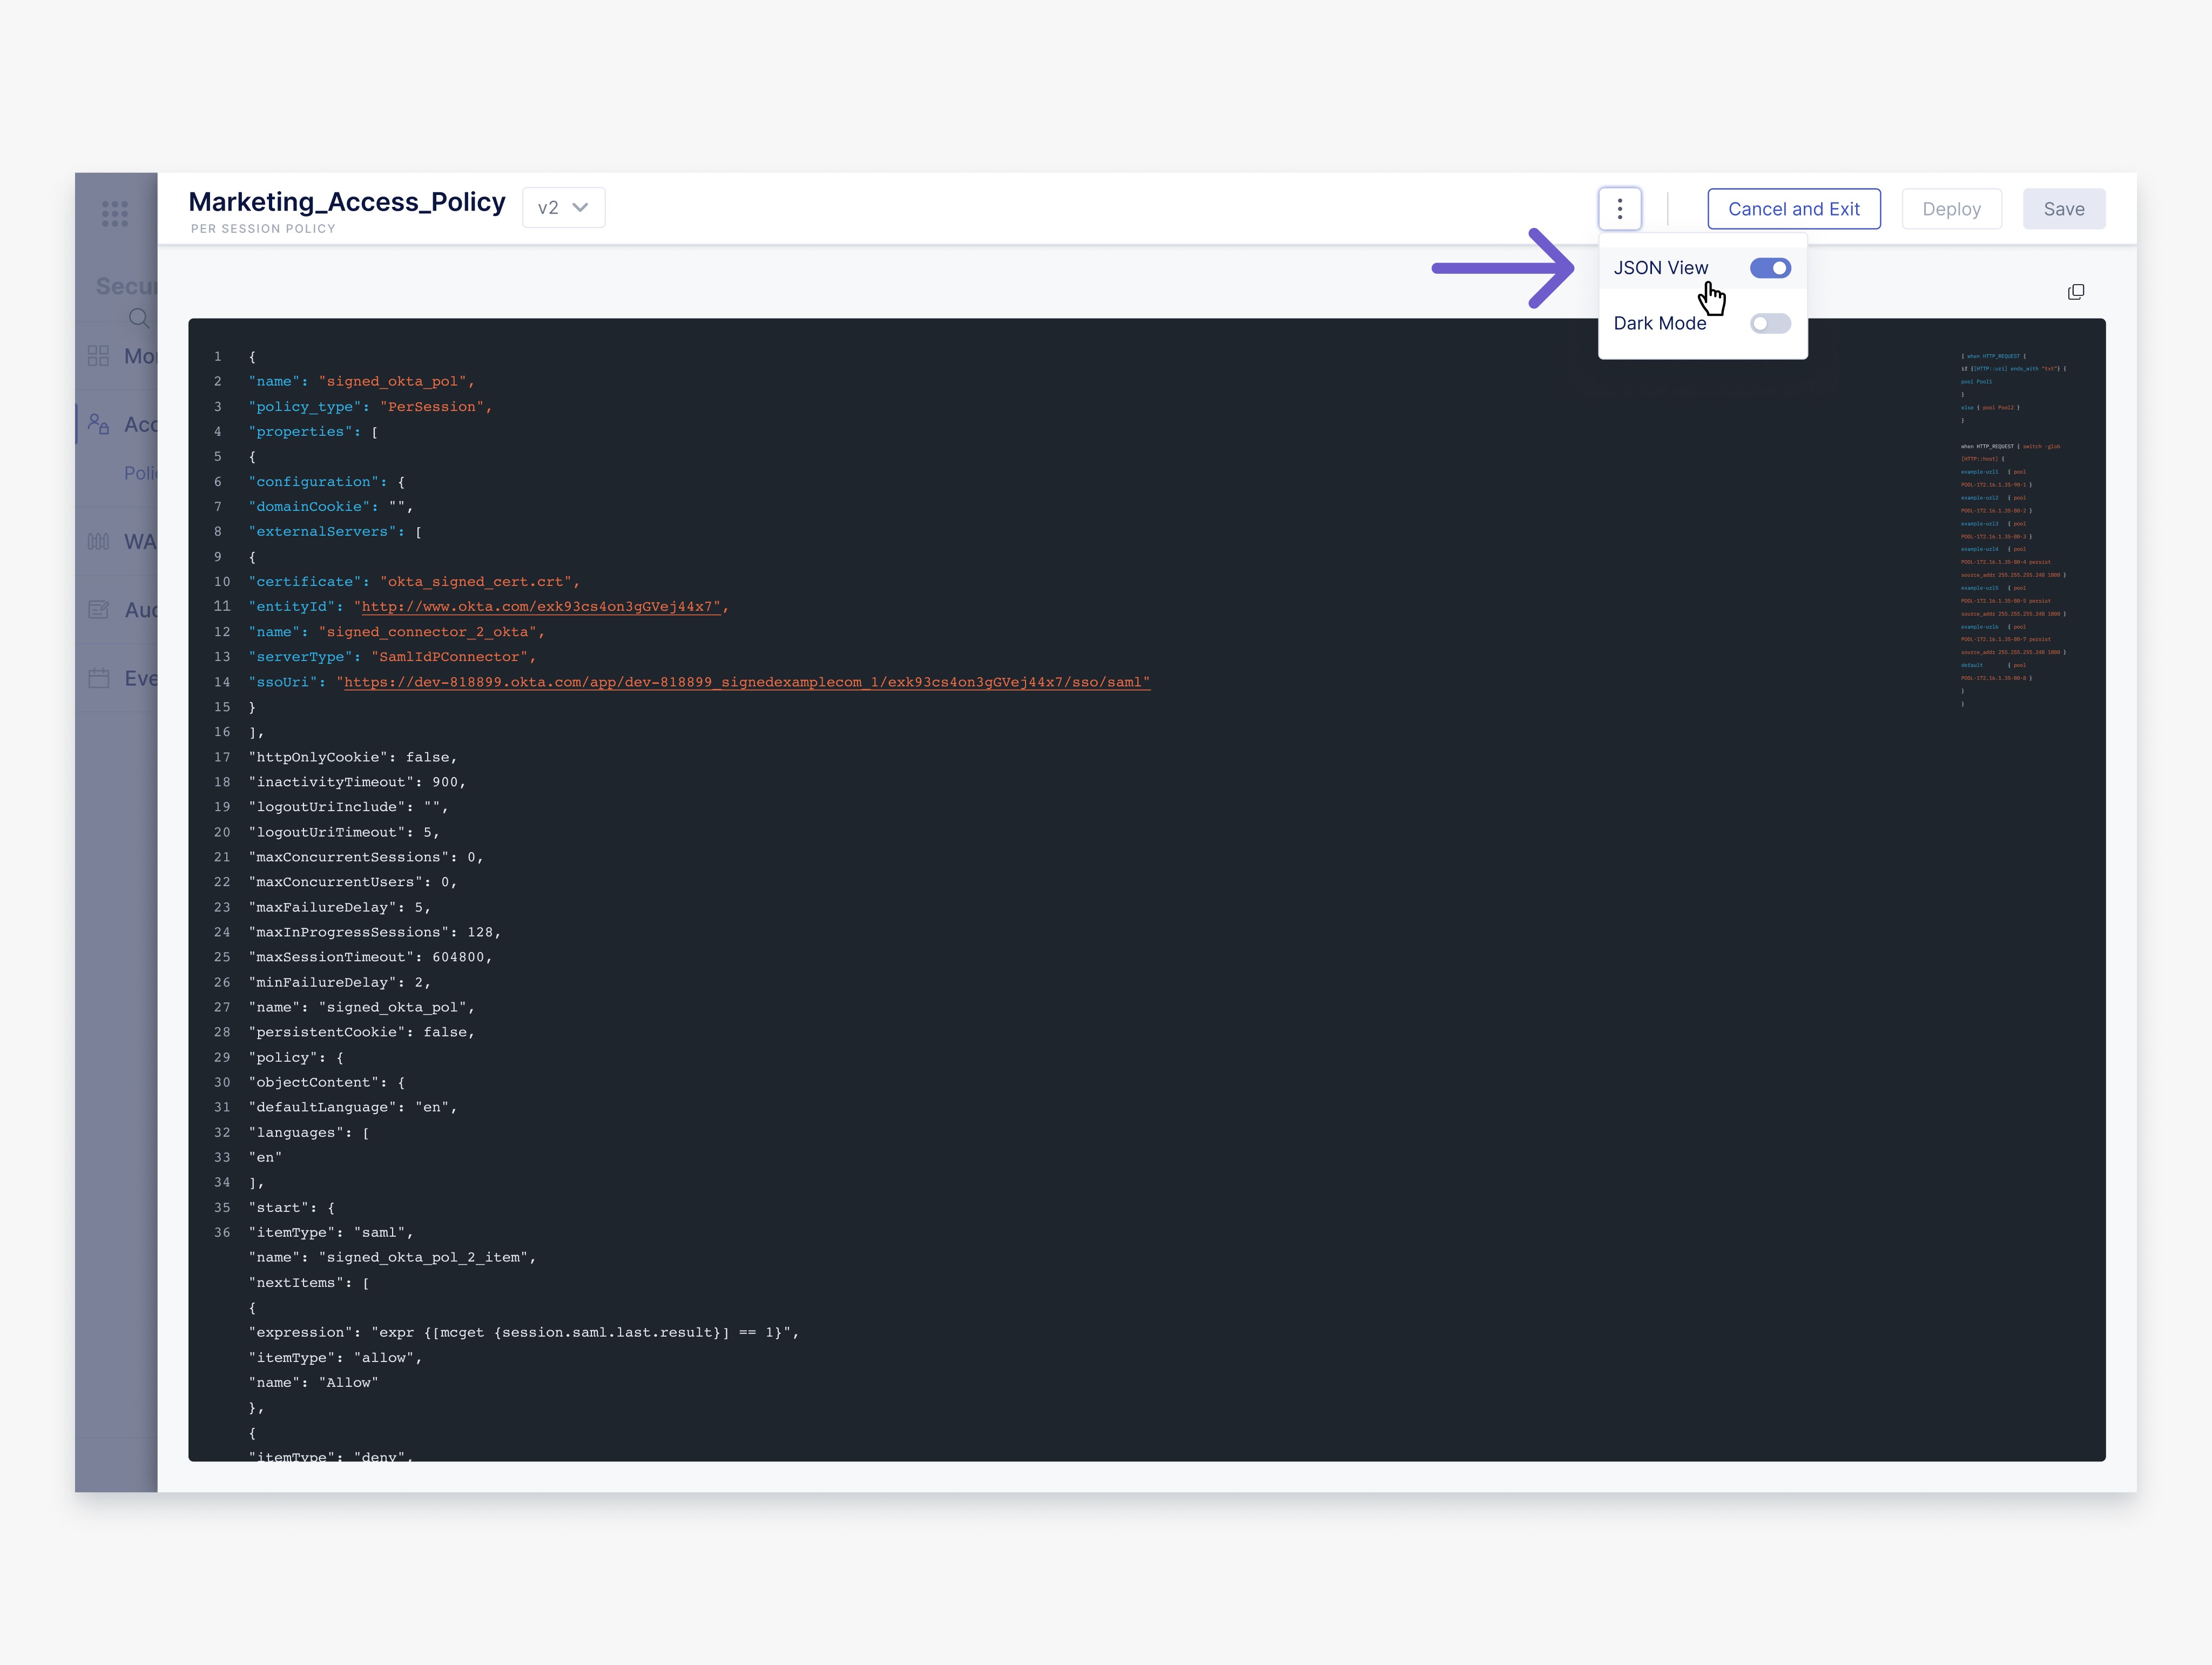Screen dimensions: 2212x1665
Task: Click the Events calendar sidebar icon
Action: point(98,678)
